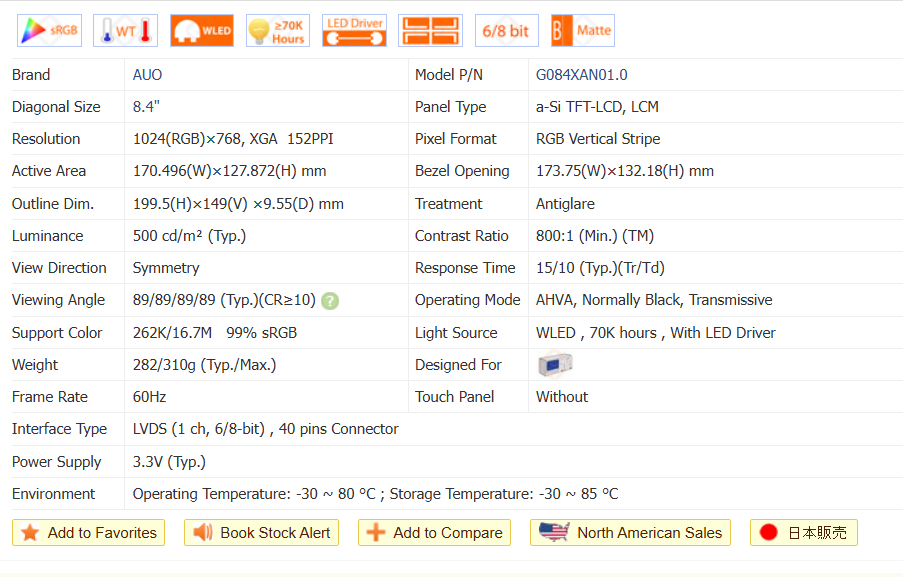Viewport: 903px width, 577px height.
Task: Open the LED Driver feature badge
Action: coord(354,31)
